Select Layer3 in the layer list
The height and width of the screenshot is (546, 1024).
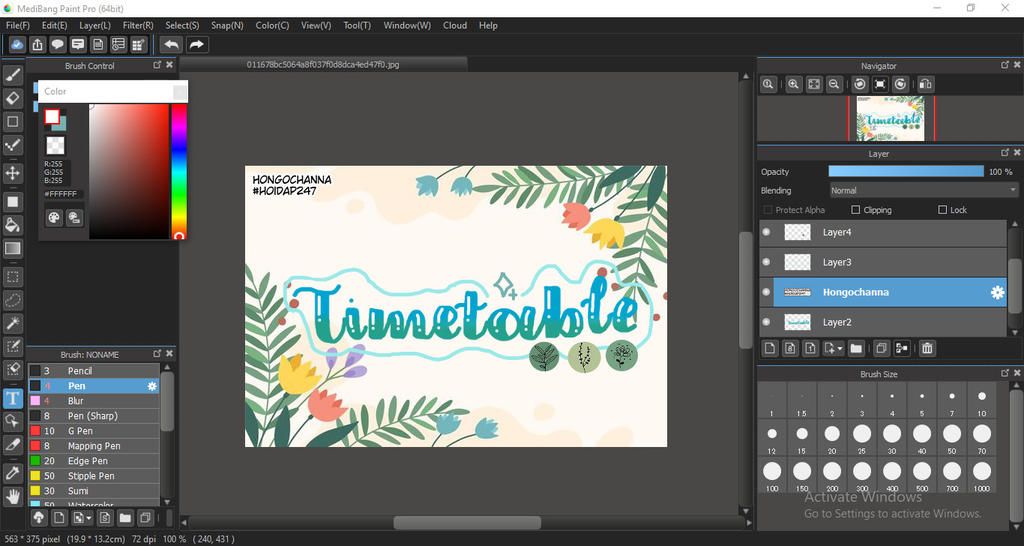click(882, 262)
